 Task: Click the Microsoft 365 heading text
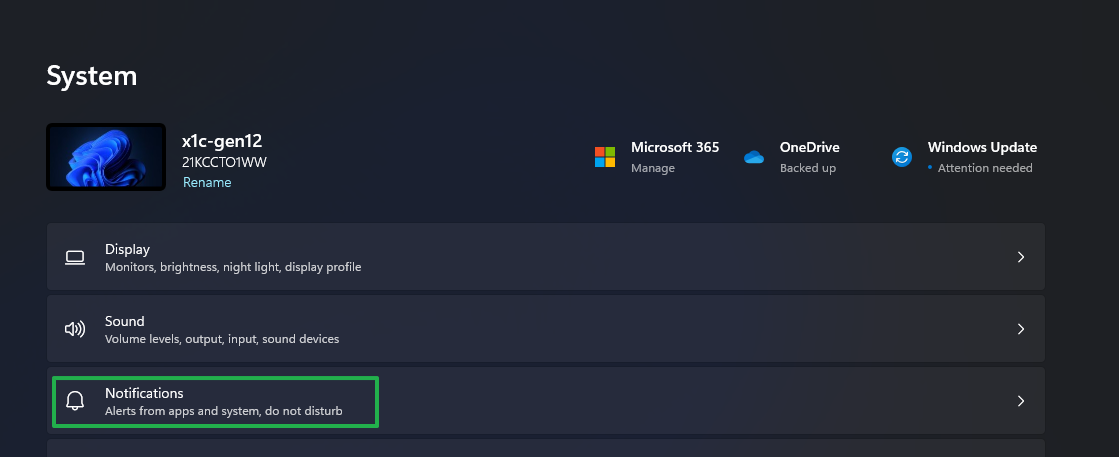click(675, 147)
